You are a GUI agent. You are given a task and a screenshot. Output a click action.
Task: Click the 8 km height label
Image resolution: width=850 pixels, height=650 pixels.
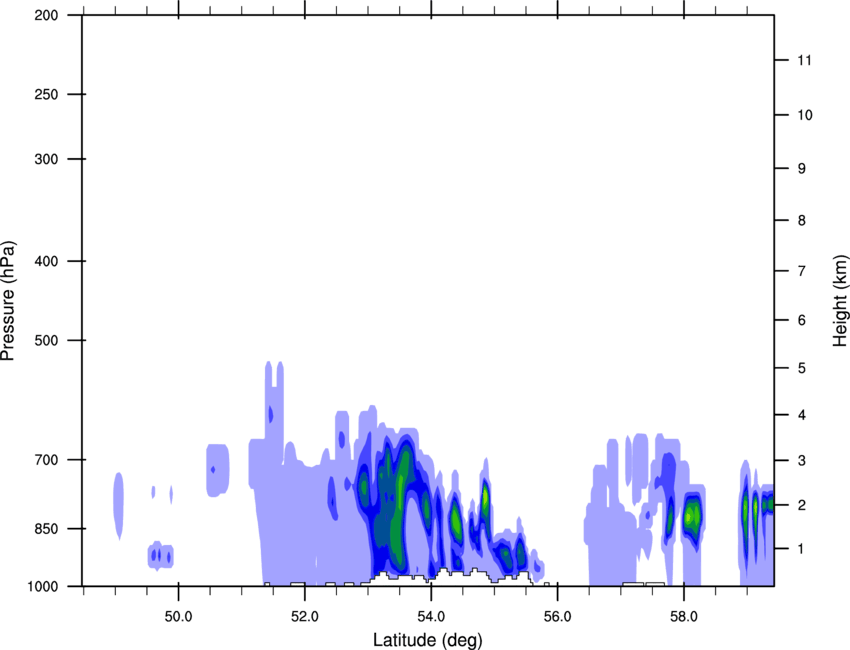click(802, 220)
